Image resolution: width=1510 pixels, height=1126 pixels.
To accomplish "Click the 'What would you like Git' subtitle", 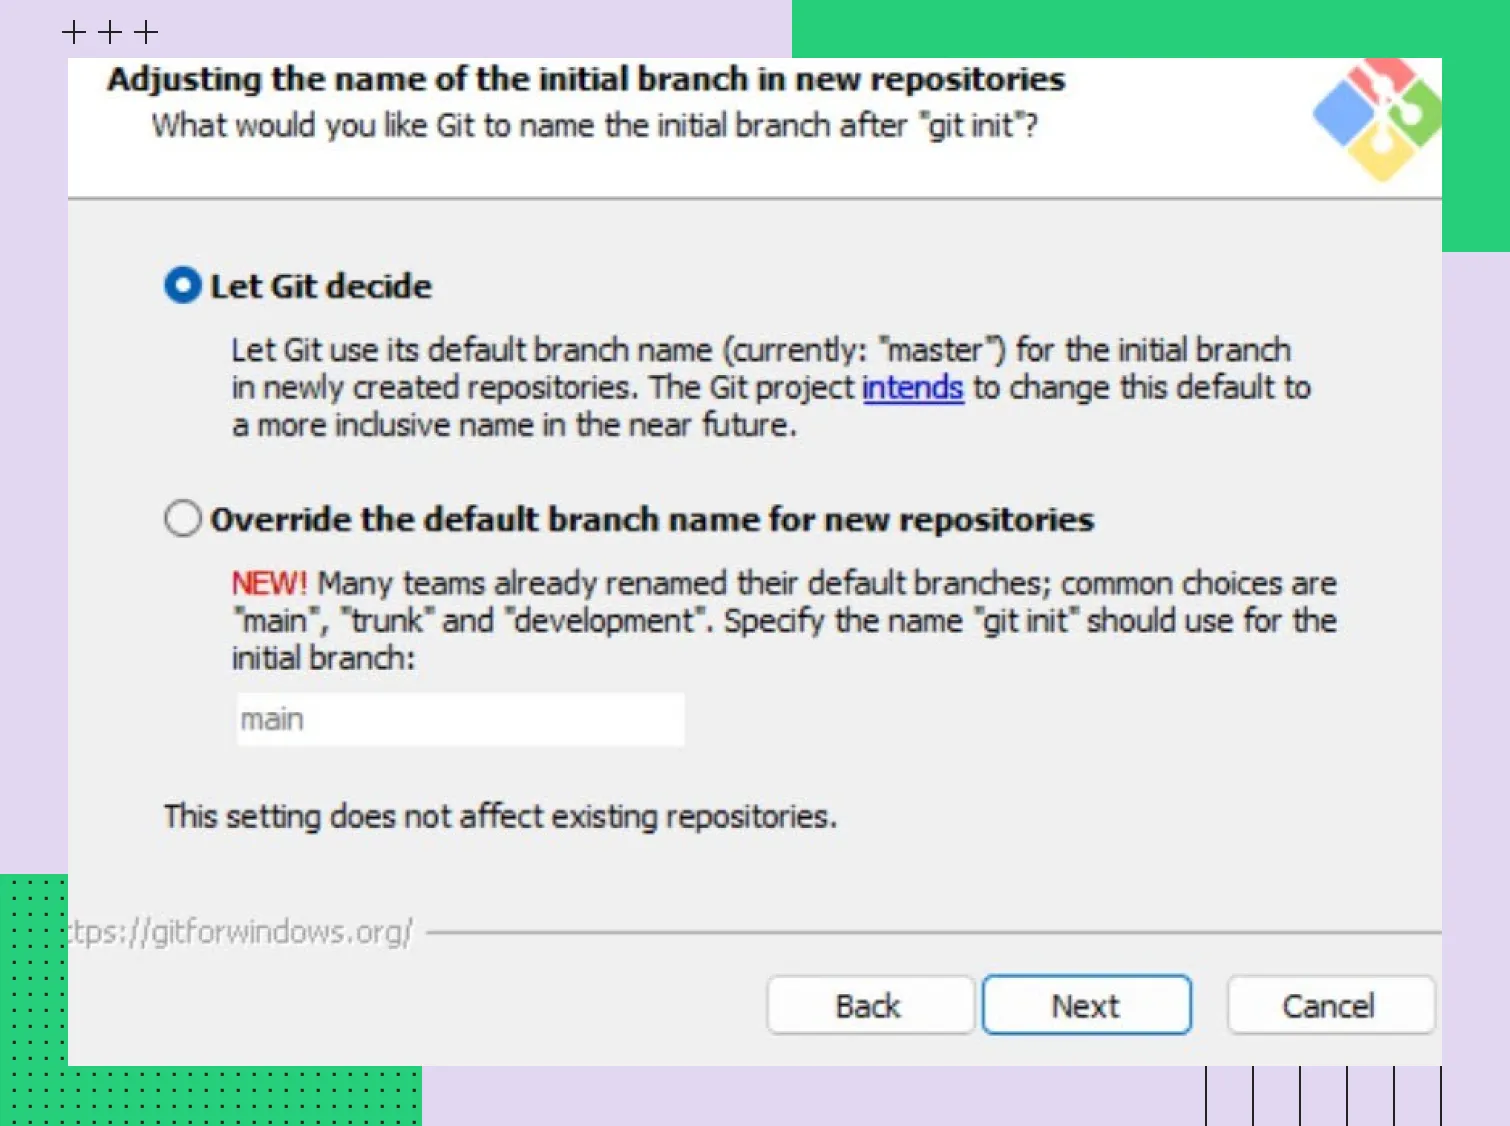I will [x=594, y=126].
